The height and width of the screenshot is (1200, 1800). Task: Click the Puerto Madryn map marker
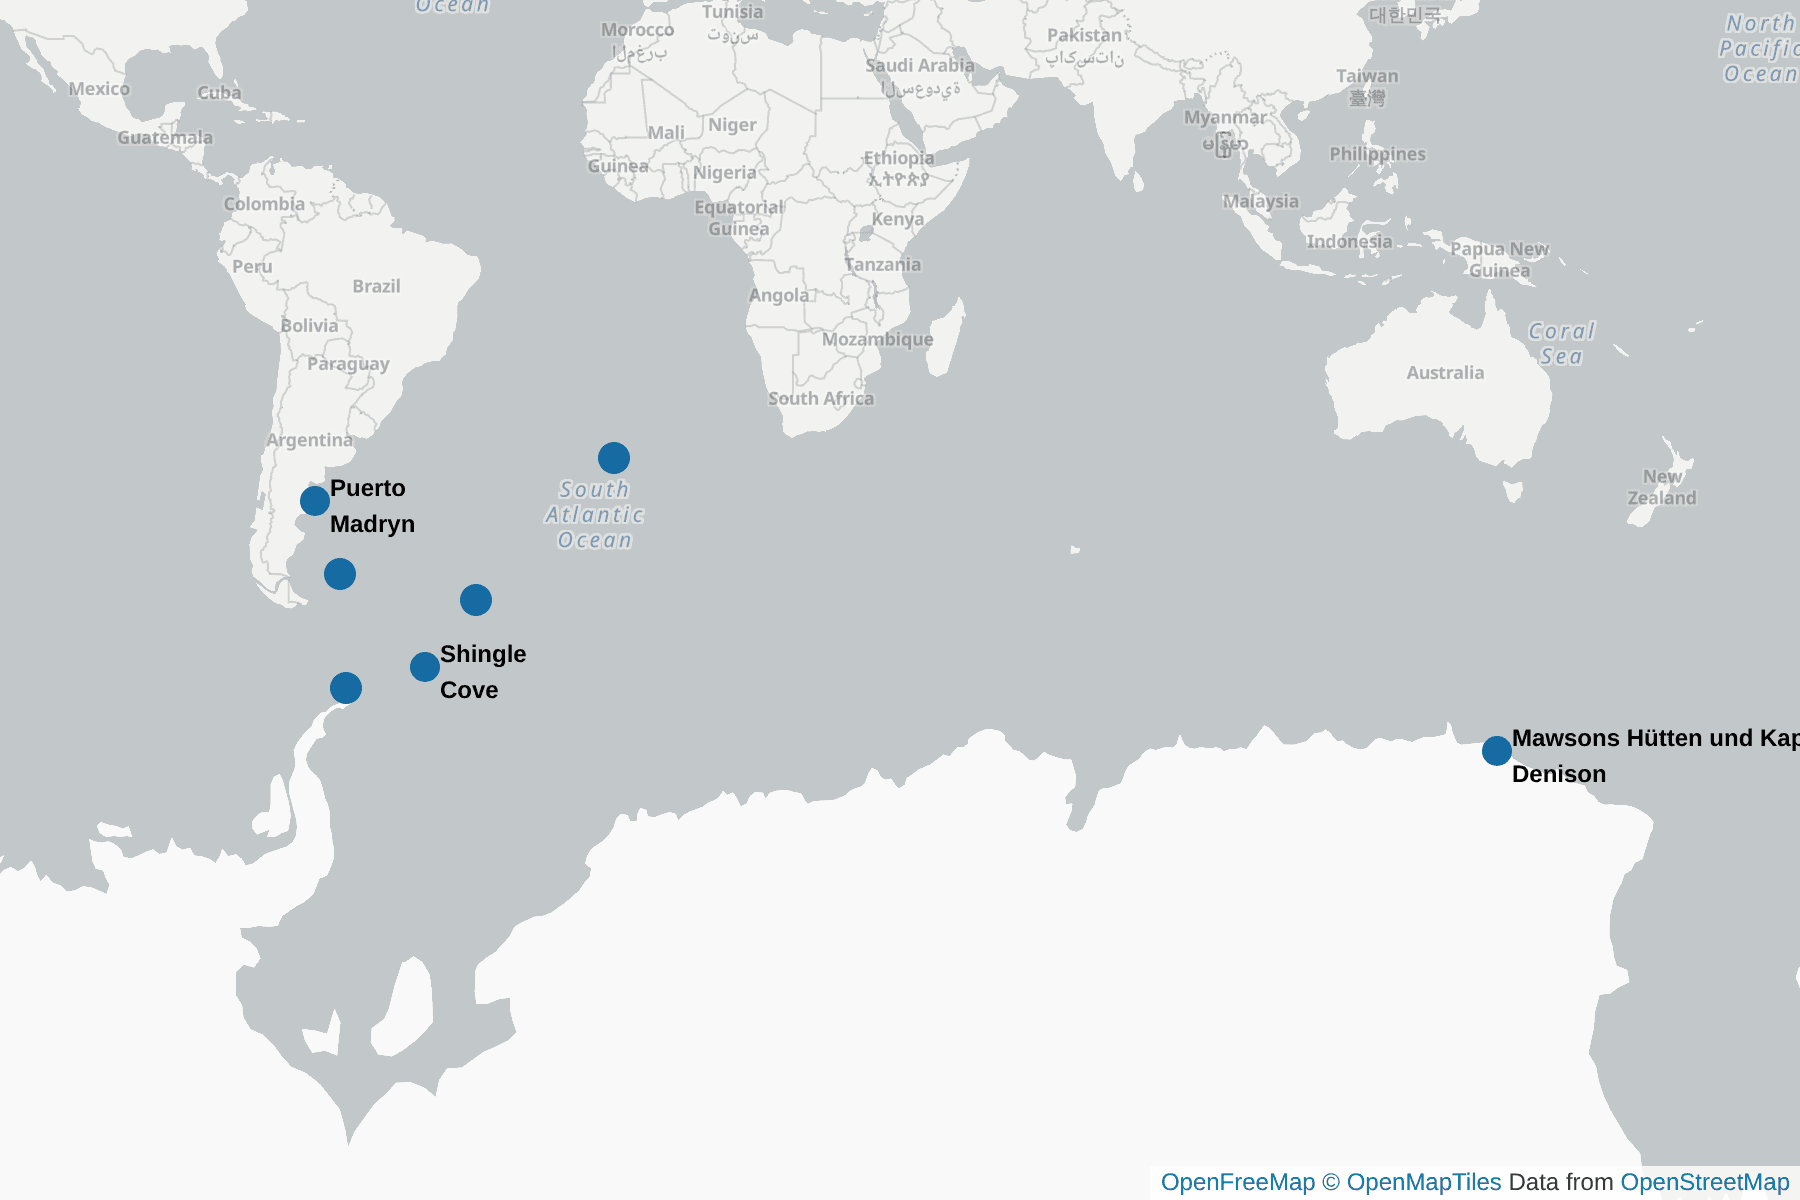[x=315, y=500]
